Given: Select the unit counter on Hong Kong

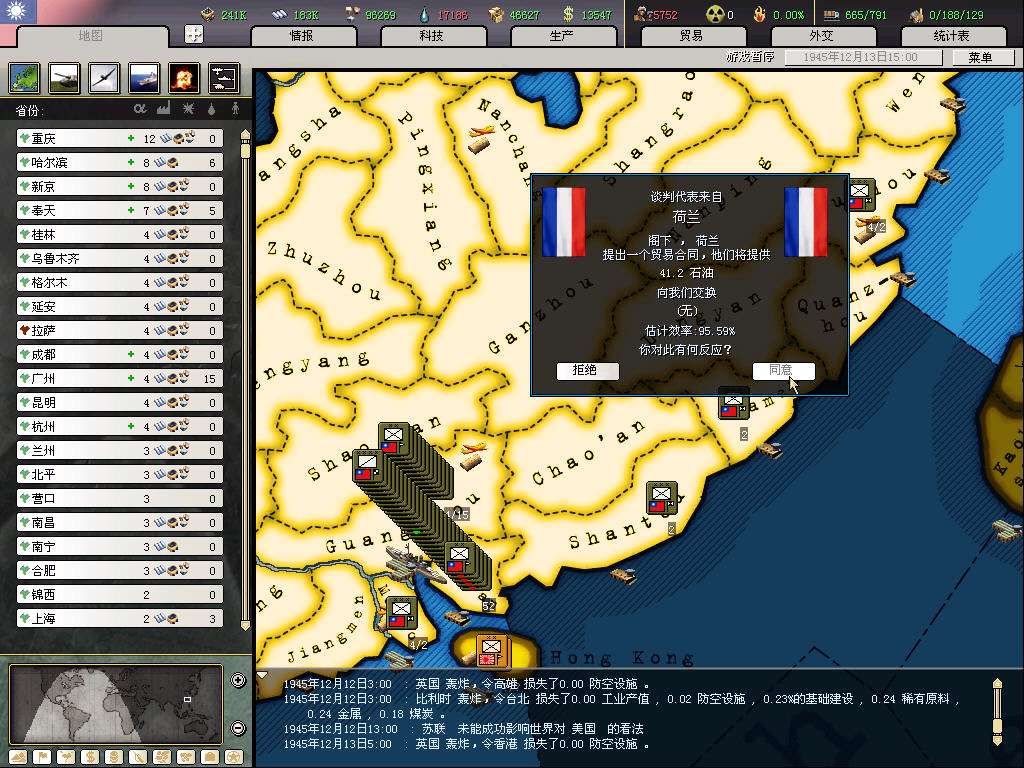Looking at the screenshot, I should pyautogui.click(x=491, y=651).
